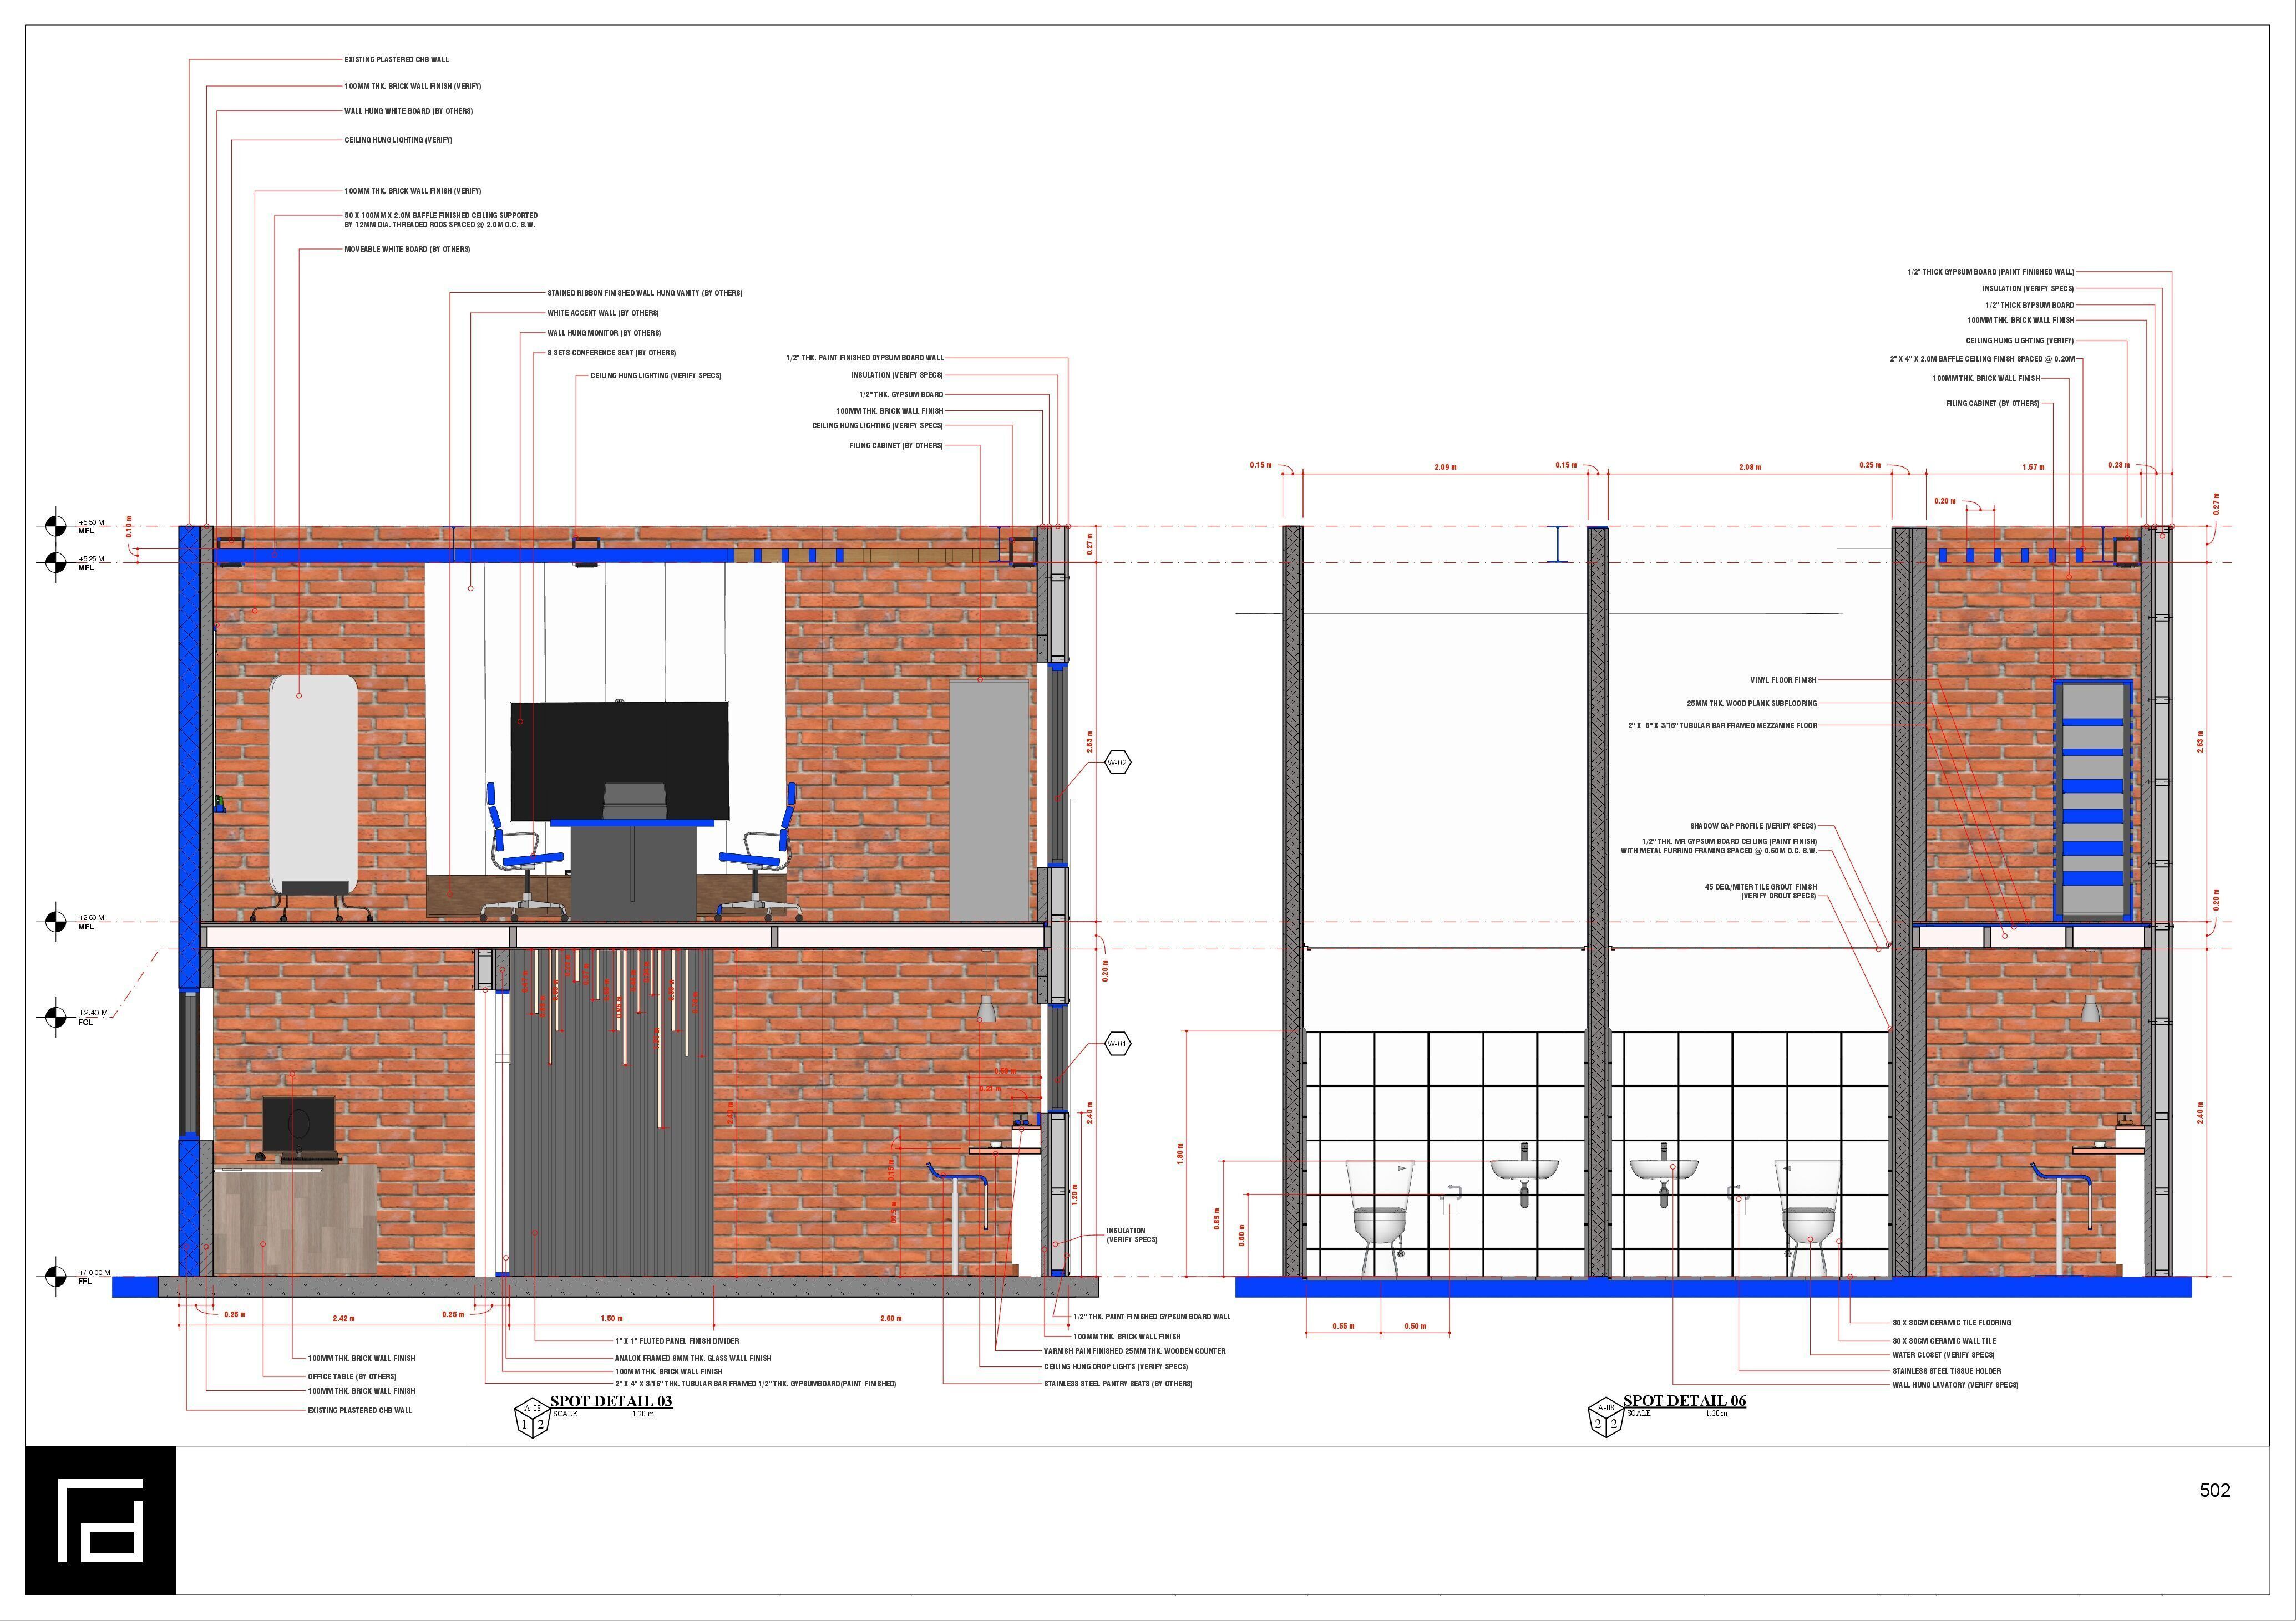Click the +5.50 M MFL level marker symbol
The image size is (2296, 1621).
(x=55, y=526)
